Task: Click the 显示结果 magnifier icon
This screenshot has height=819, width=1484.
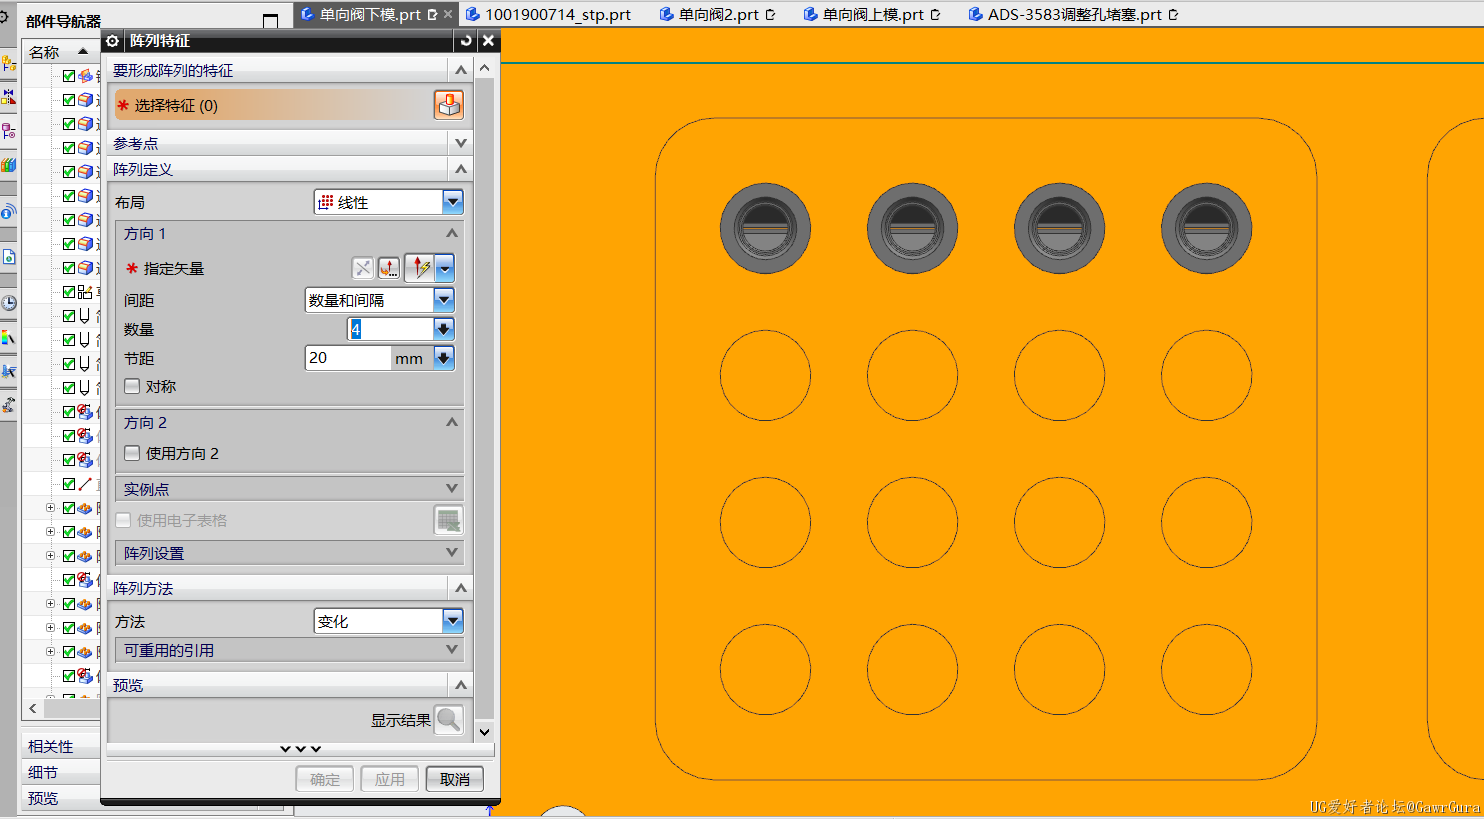Action: (x=449, y=719)
